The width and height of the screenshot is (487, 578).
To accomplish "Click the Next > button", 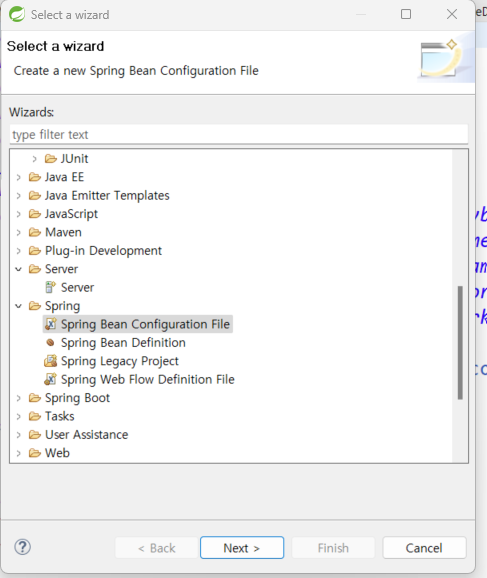I will pos(242,548).
